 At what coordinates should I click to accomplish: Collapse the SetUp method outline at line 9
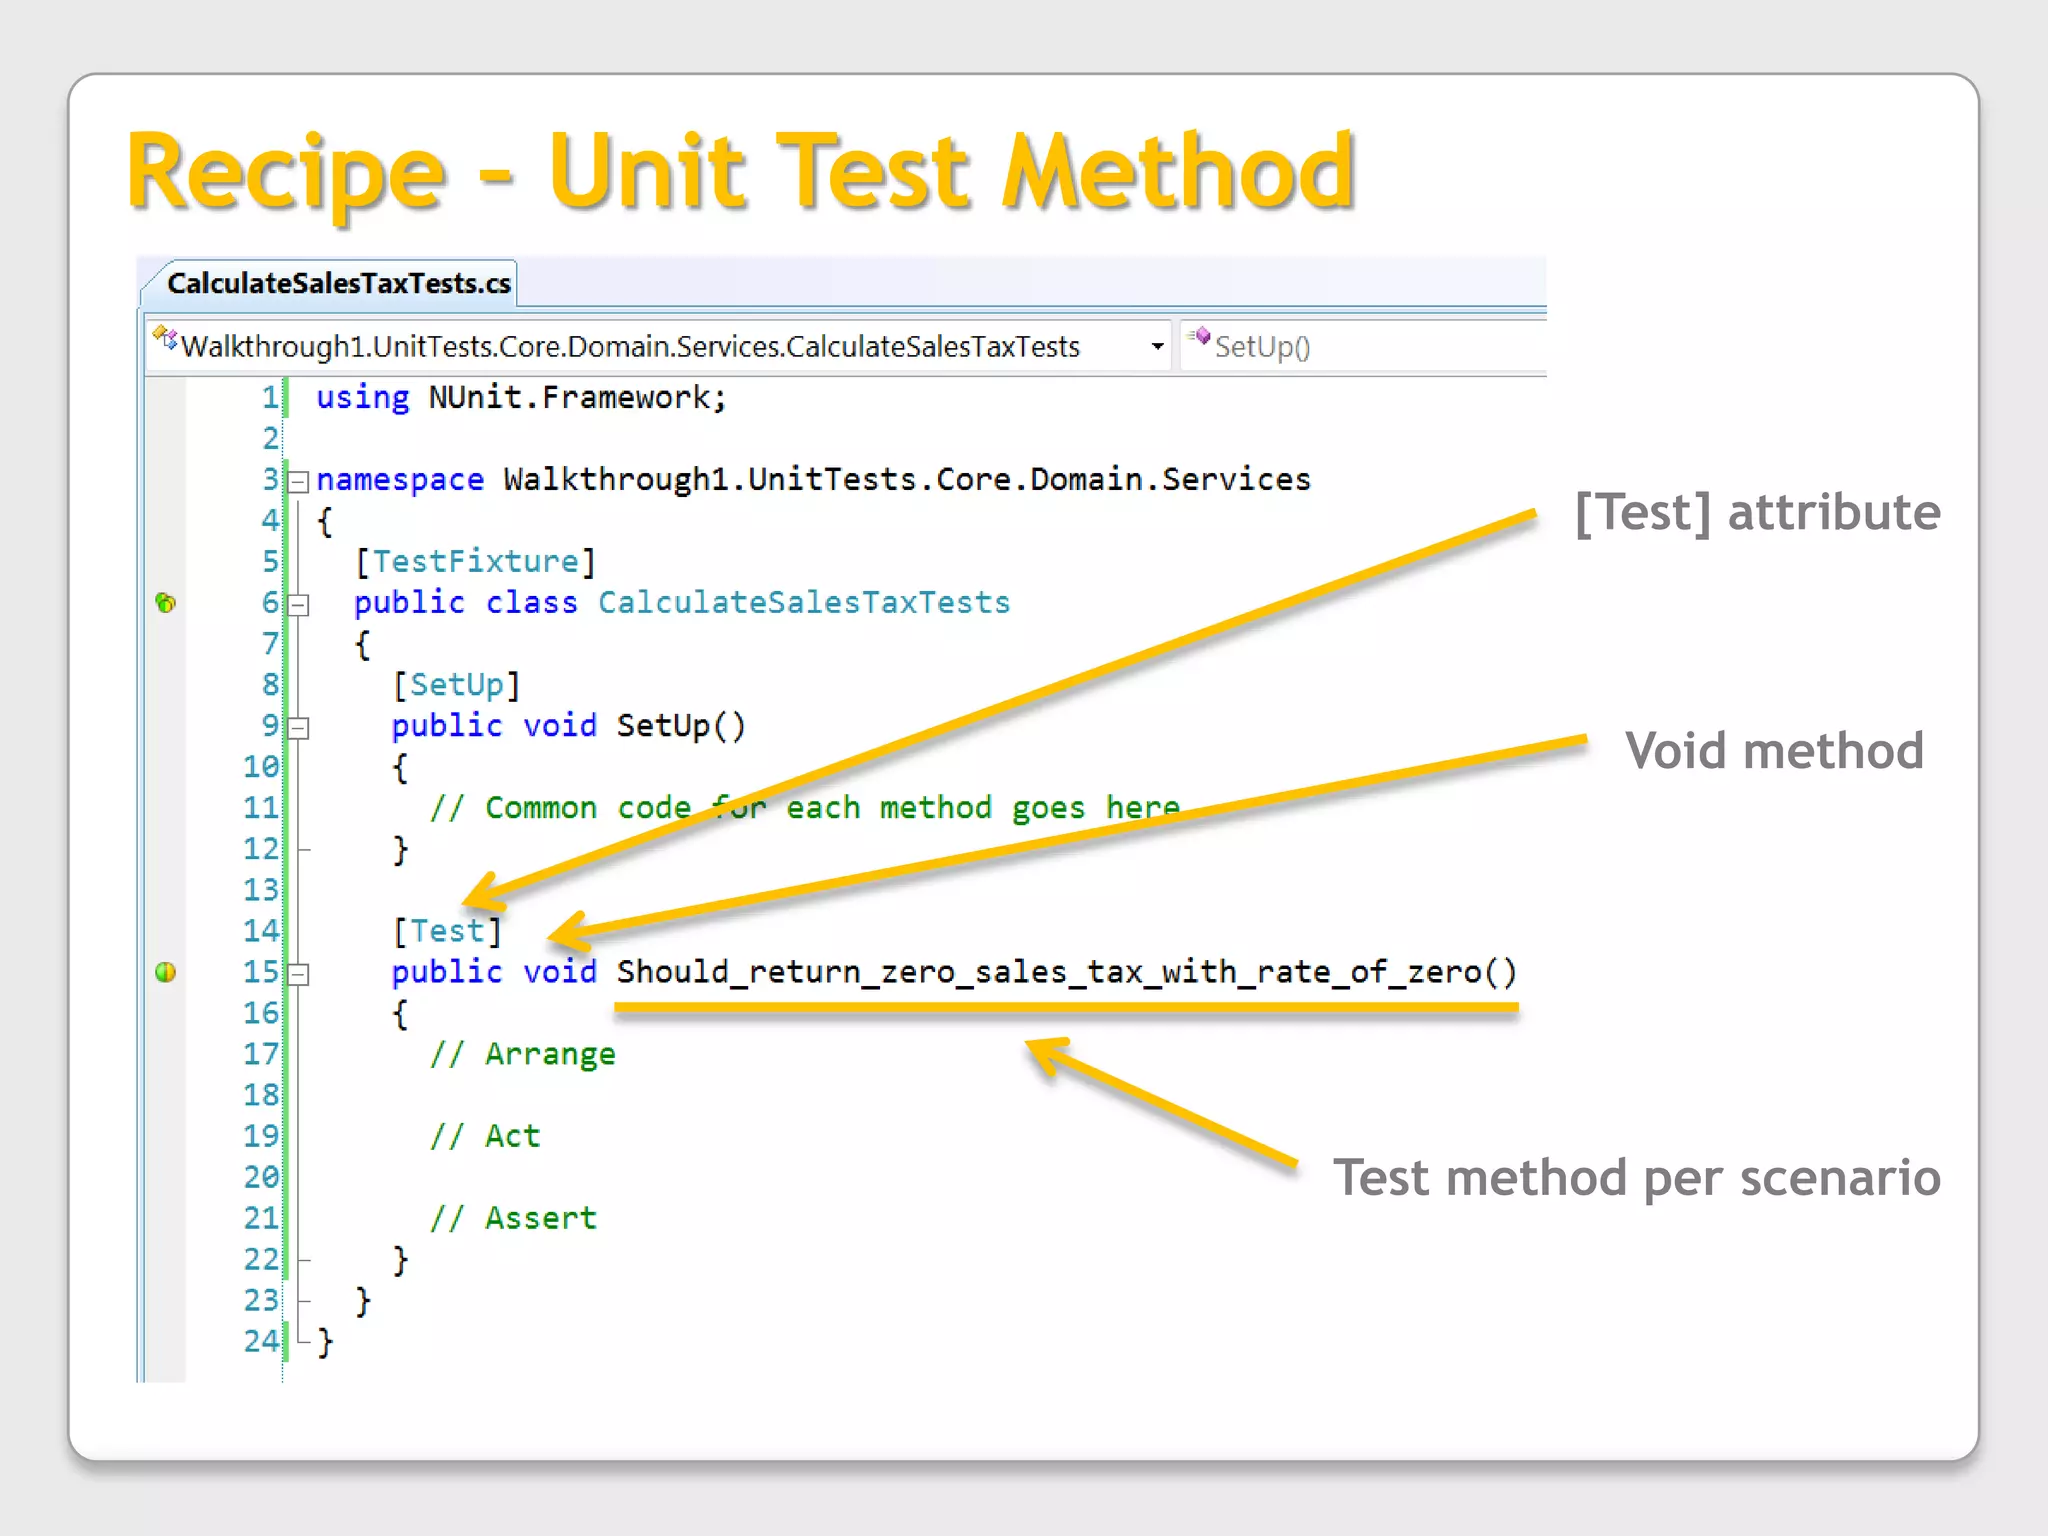[x=298, y=728]
